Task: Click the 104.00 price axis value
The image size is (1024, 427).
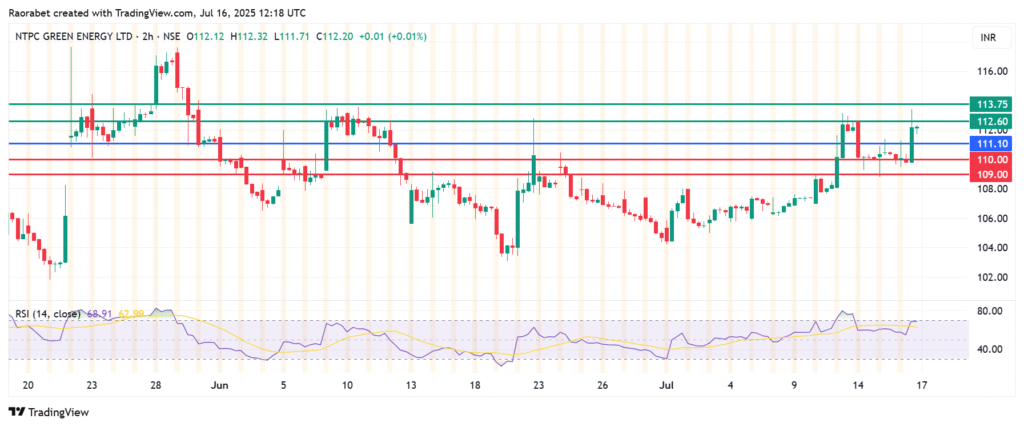Action: pos(991,247)
